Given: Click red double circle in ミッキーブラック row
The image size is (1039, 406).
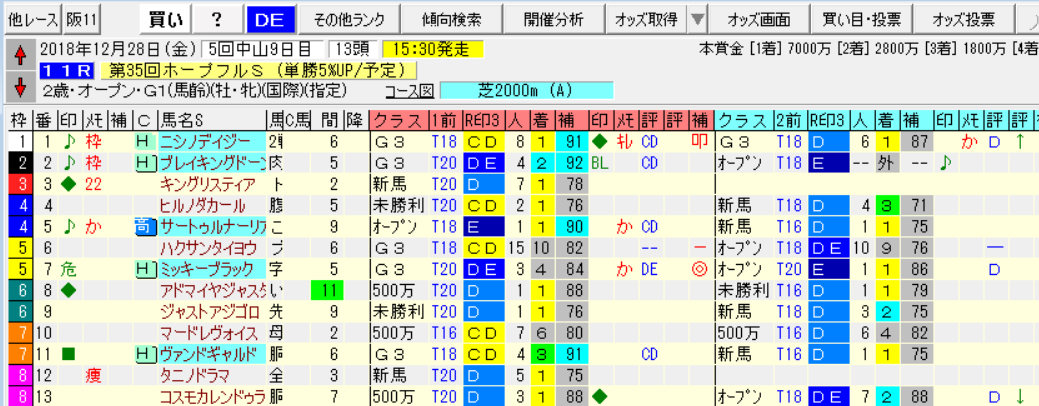Looking at the screenshot, I should pos(701,269).
